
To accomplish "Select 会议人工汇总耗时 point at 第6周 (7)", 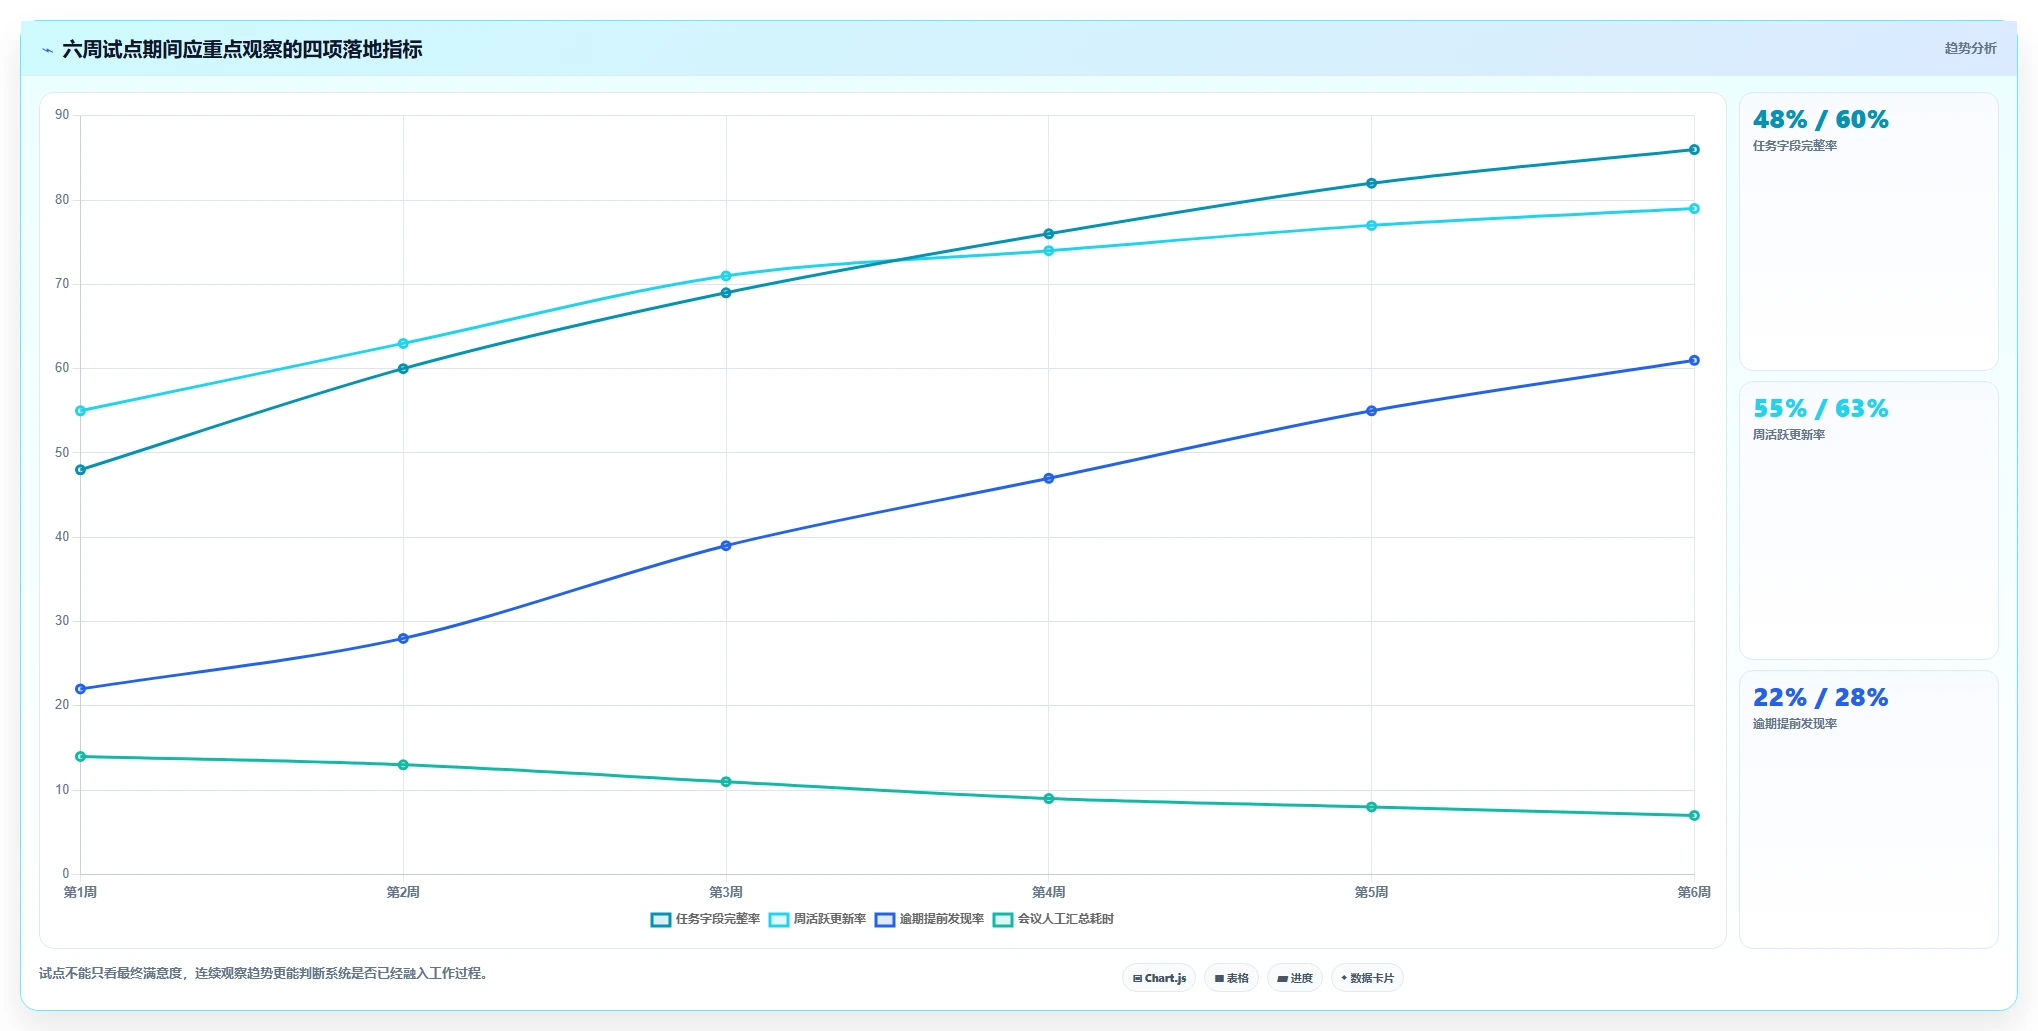I will coord(1694,816).
